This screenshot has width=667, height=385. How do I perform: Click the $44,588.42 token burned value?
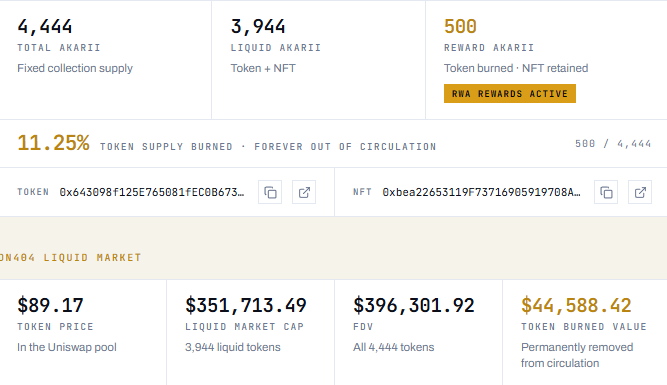pyautogui.click(x=576, y=305)
